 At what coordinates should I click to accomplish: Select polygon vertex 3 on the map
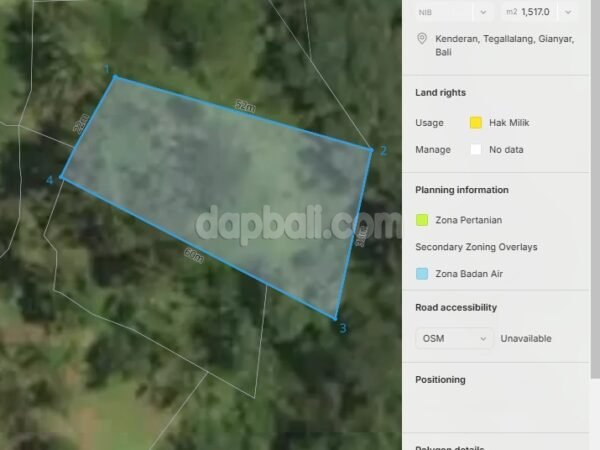pos(335,318)
